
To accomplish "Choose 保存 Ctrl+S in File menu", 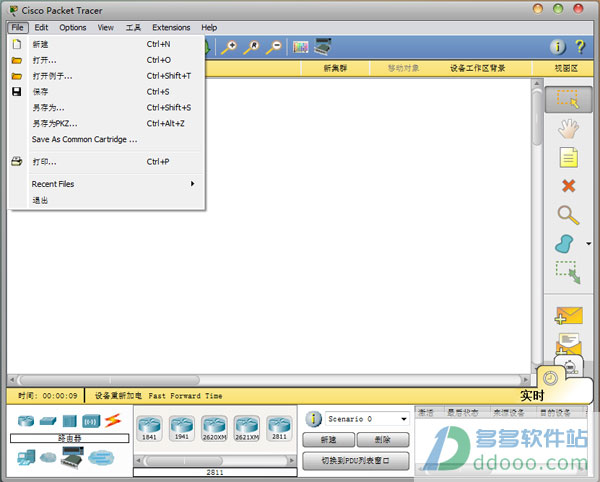I will (x=106, y=92).
